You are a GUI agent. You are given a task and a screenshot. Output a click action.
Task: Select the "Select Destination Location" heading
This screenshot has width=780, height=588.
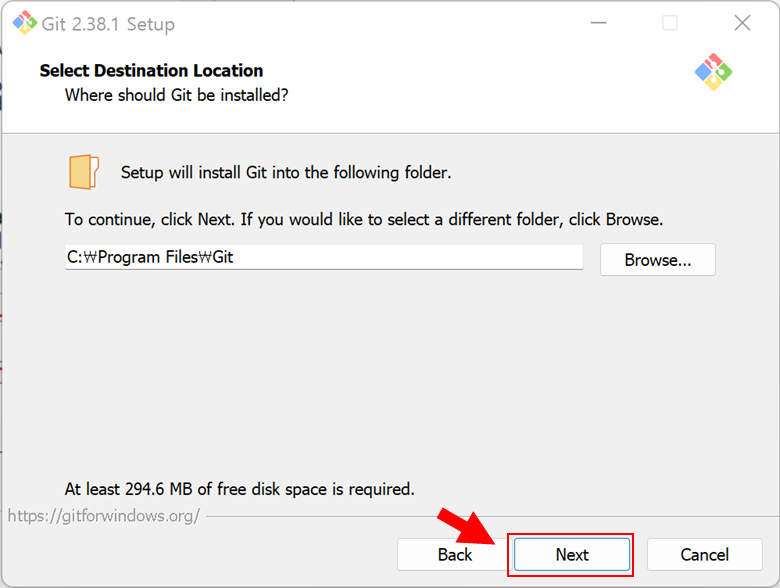pos(151,71)
